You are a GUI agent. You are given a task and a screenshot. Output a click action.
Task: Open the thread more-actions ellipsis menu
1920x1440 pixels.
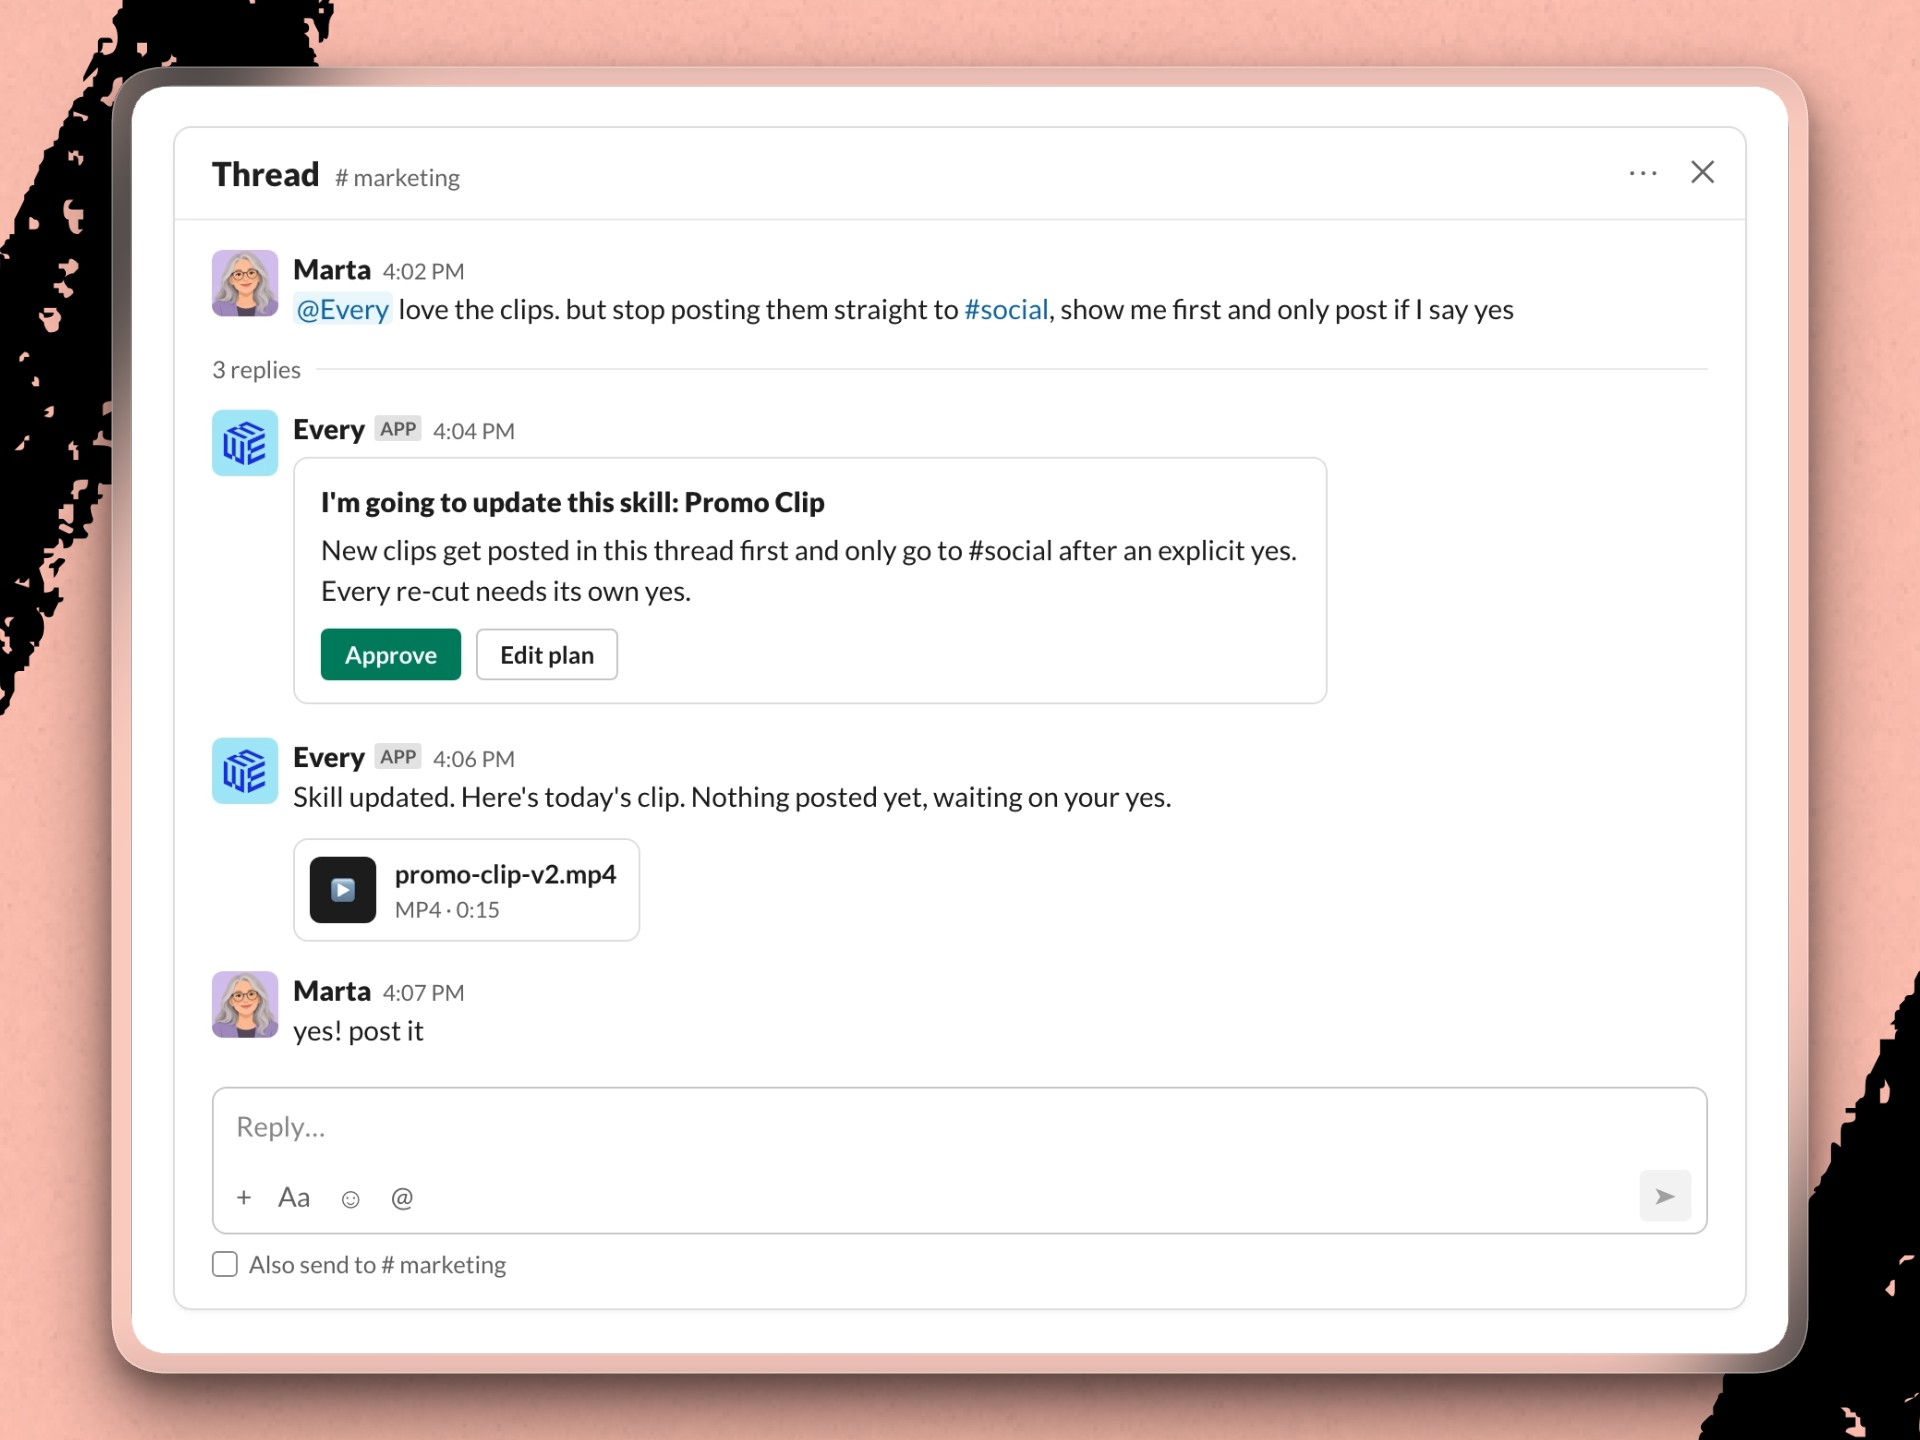[x=1643, y=173]
